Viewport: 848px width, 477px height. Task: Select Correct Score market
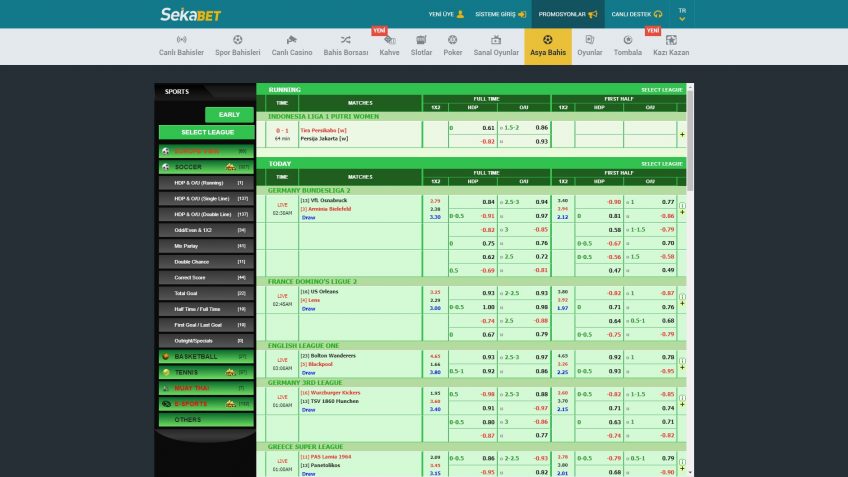coord(207,277)
